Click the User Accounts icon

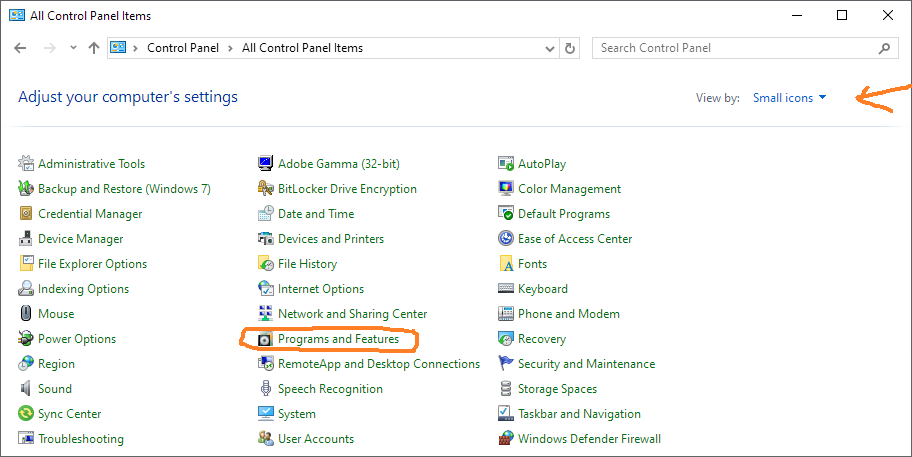pos(266,438)
